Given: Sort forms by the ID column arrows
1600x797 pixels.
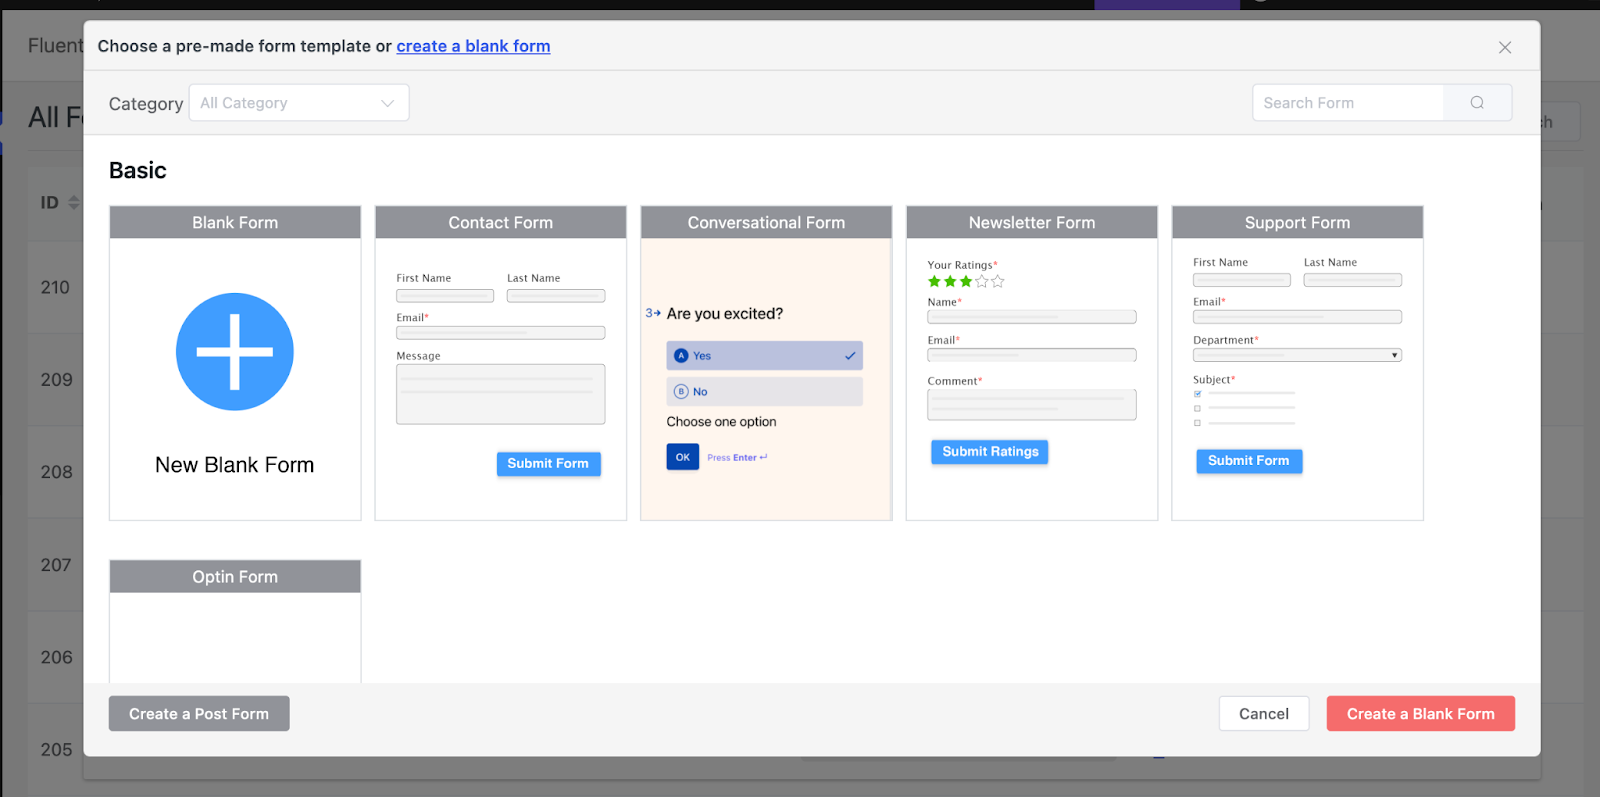Looking at the screenshot, I should click(x=73, y=203).
